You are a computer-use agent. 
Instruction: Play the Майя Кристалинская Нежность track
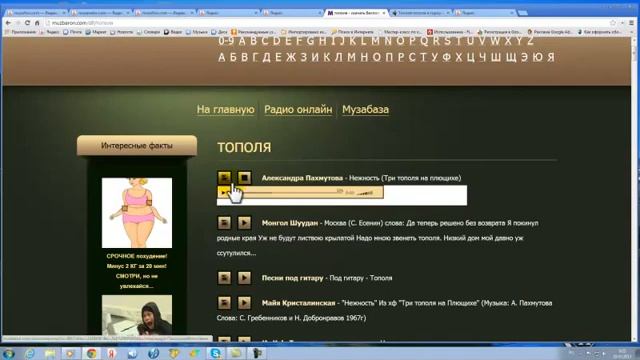(x=244, y=303)
